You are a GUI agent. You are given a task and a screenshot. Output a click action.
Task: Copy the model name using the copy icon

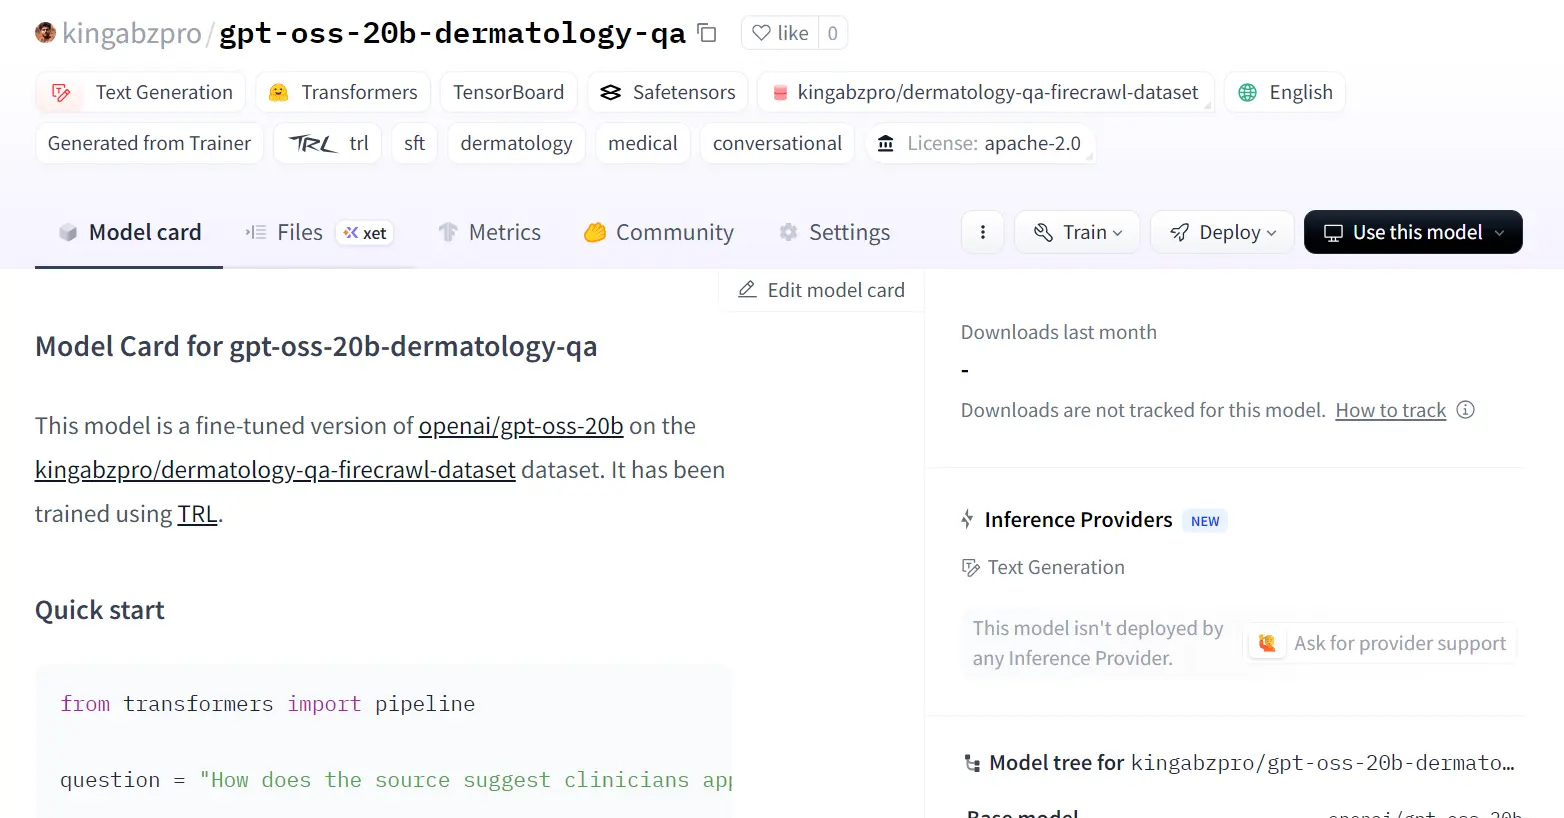[707, 33]
